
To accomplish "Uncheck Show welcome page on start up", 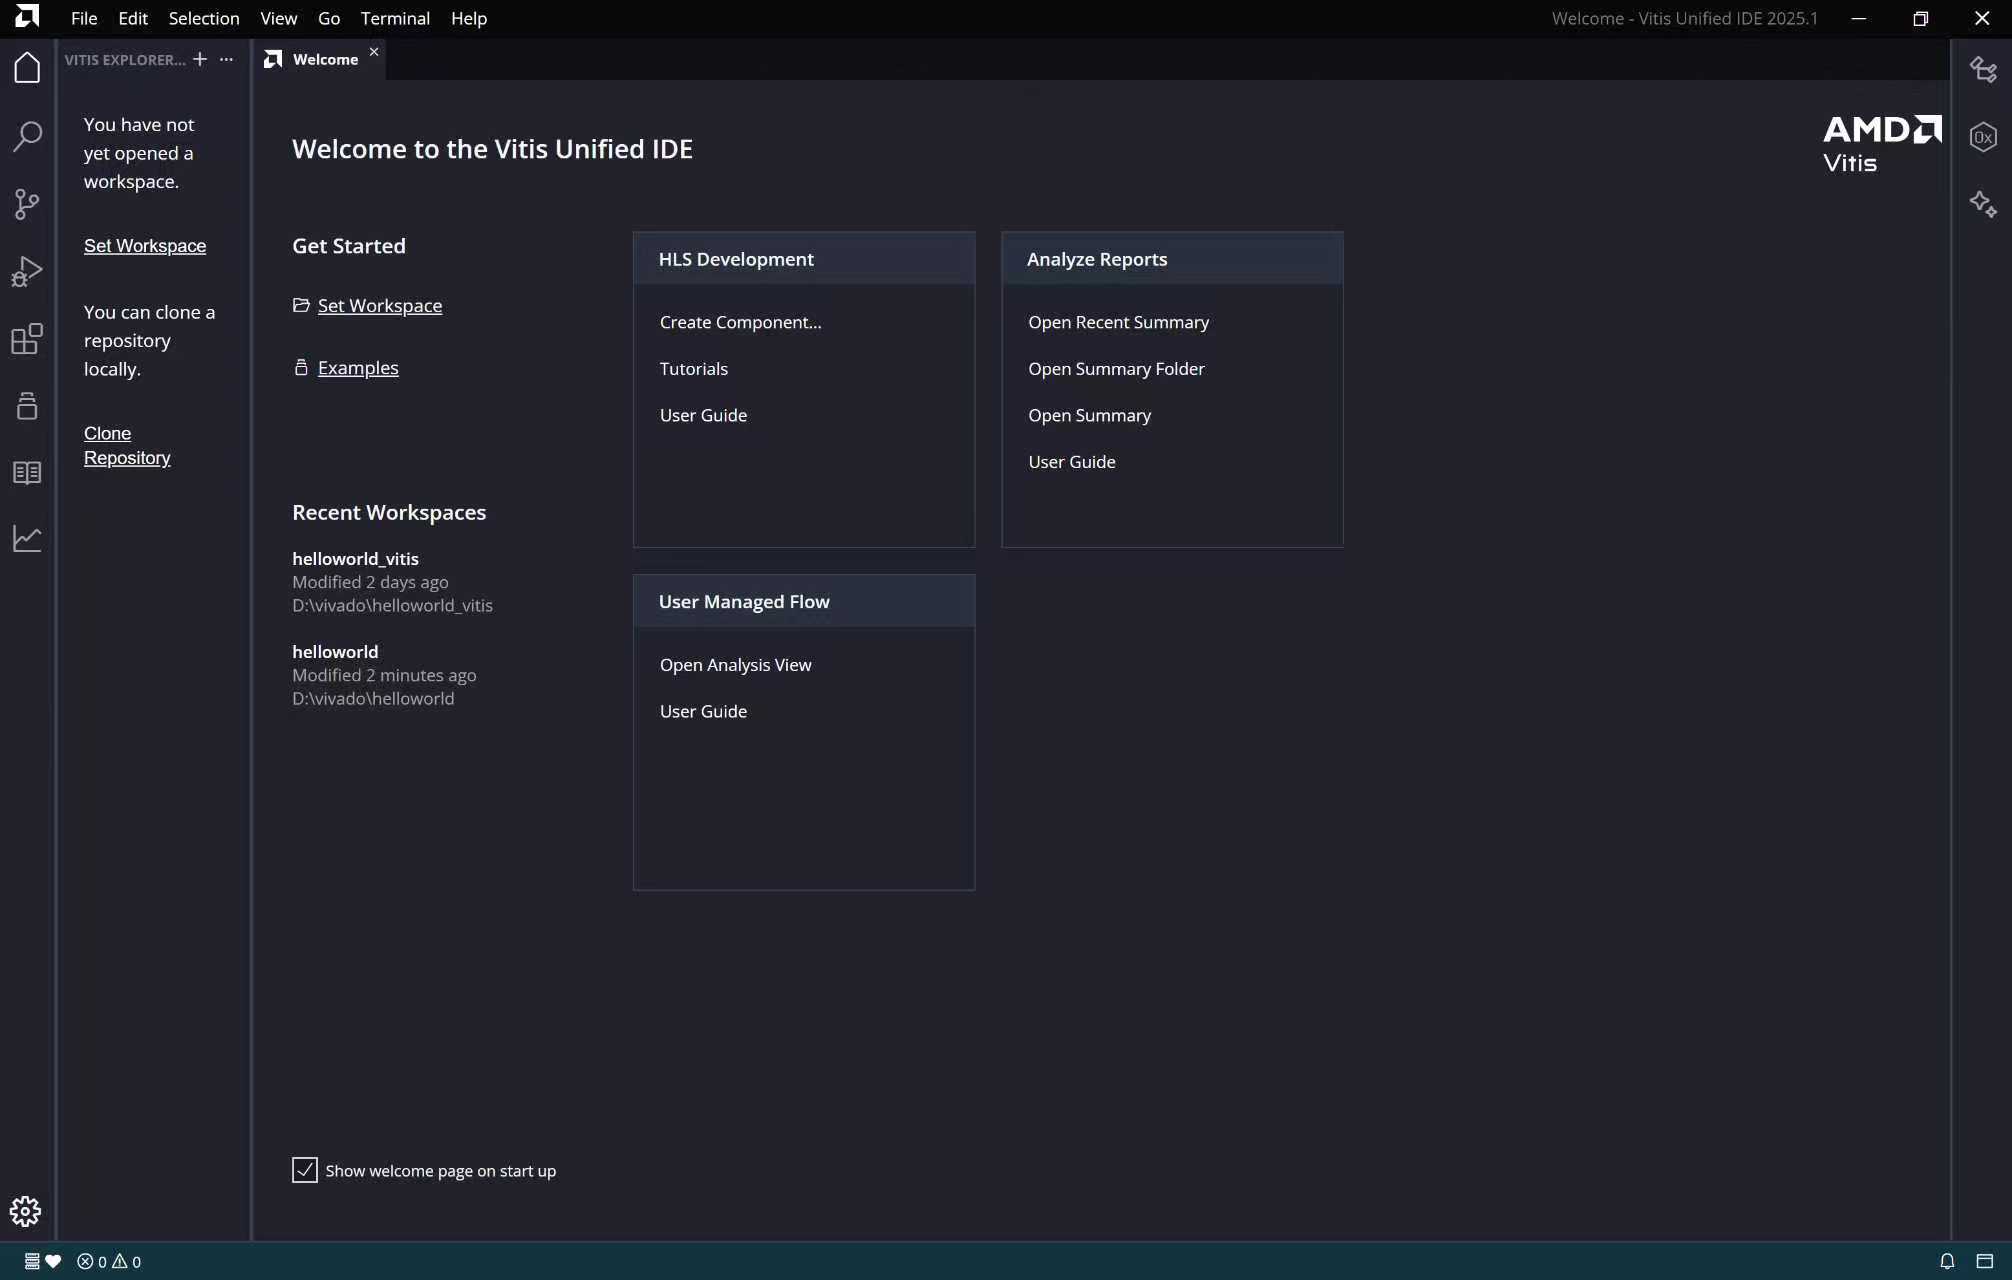I will pyautogui.click(x=305, y=1170).
